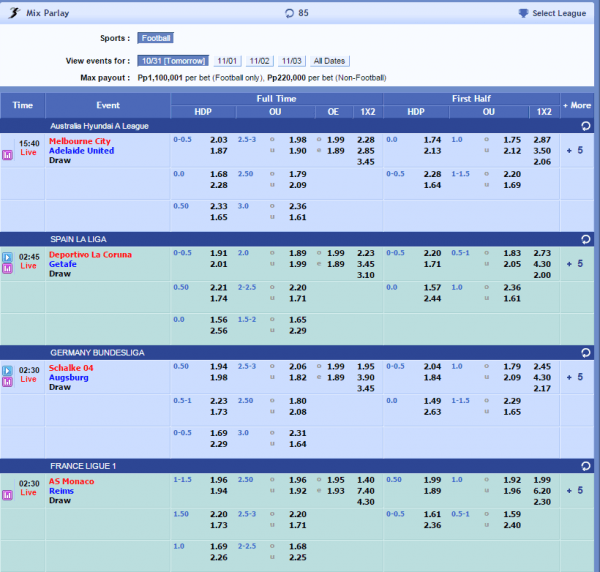600x572 pixels.
Task: Pick Schalke first half HDP odds 2.04
Action: pos(432,367)
